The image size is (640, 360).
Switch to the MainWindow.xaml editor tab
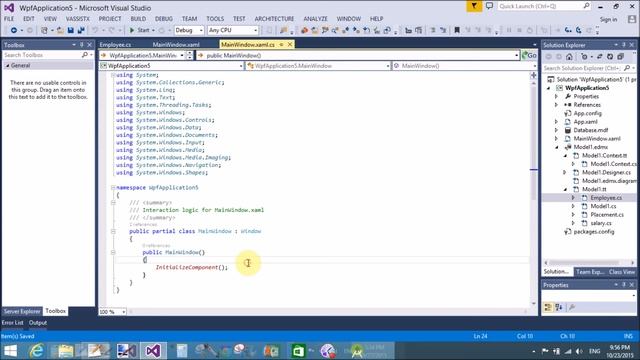176,44
